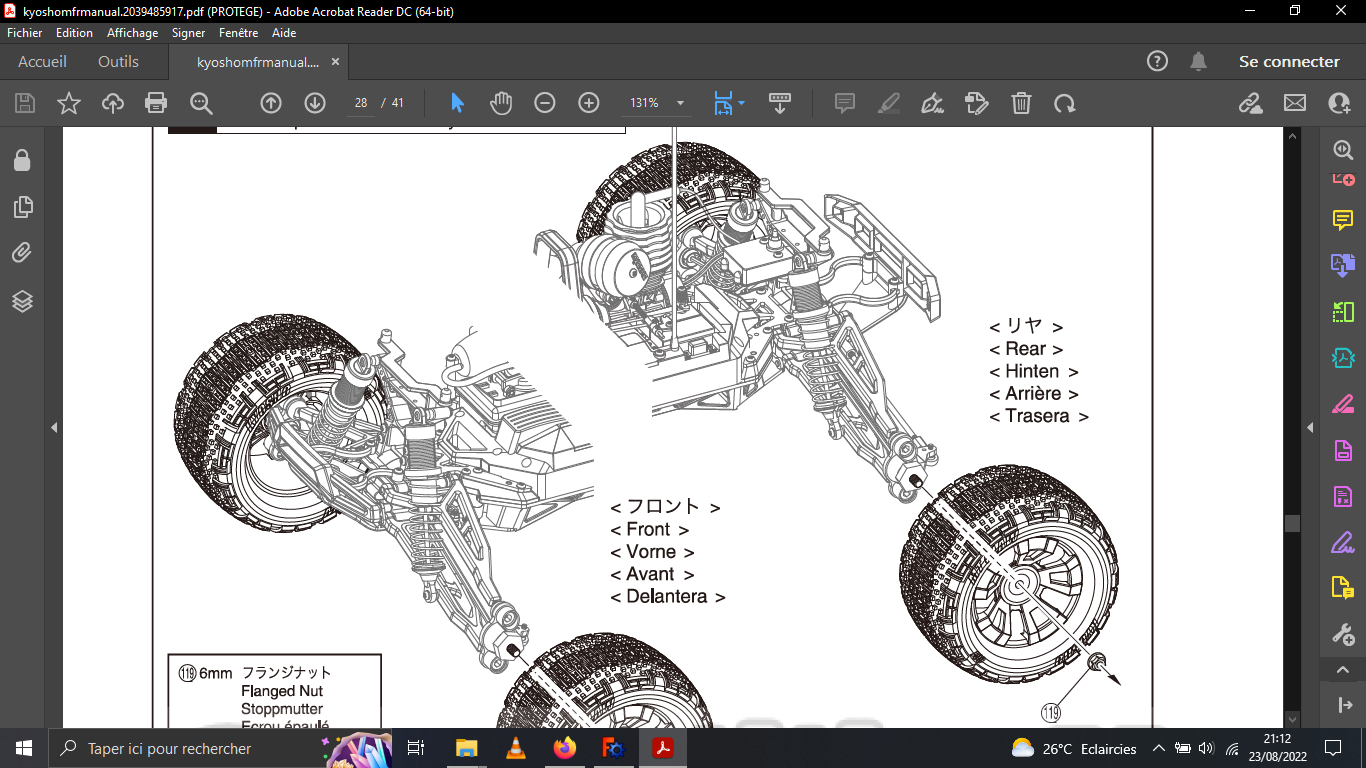The height and width of the screenshot is (768, 1366).
Task: Close the kyoshomfrmanual document tab
Action: (336, 62)
